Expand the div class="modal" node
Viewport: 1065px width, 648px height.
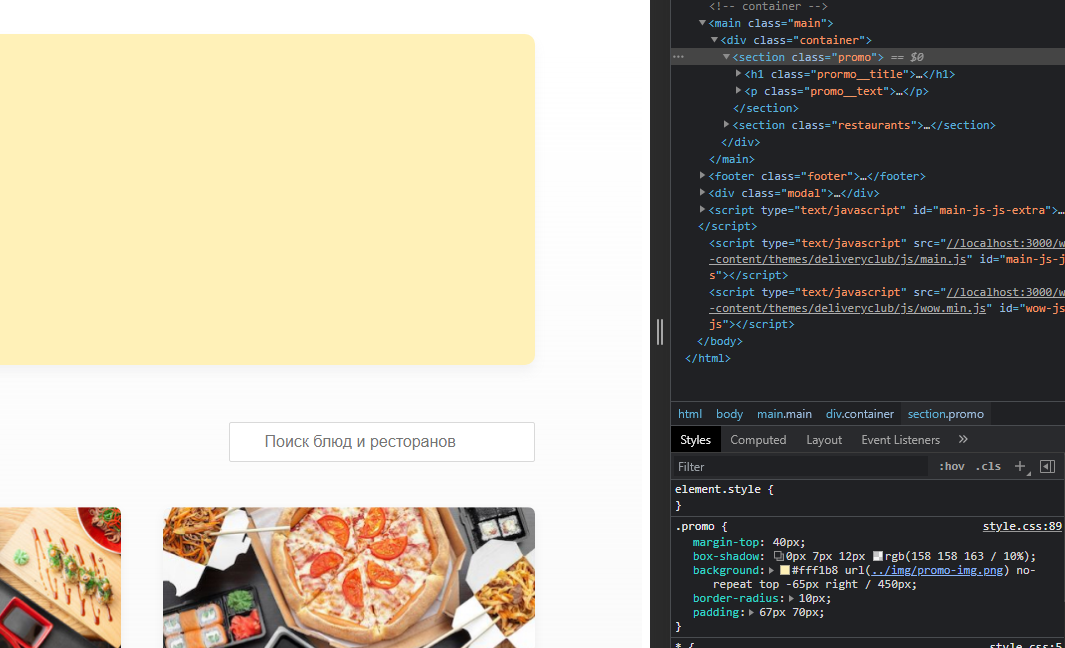click(x=702, y=192)
